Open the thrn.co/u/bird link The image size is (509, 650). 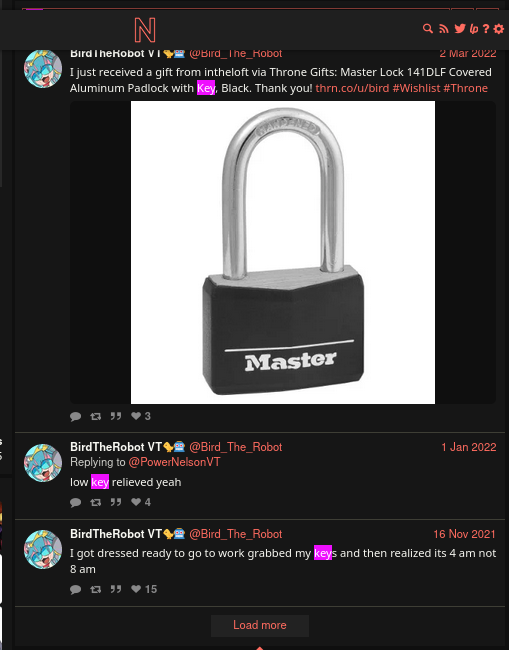[x=352, y=88]
